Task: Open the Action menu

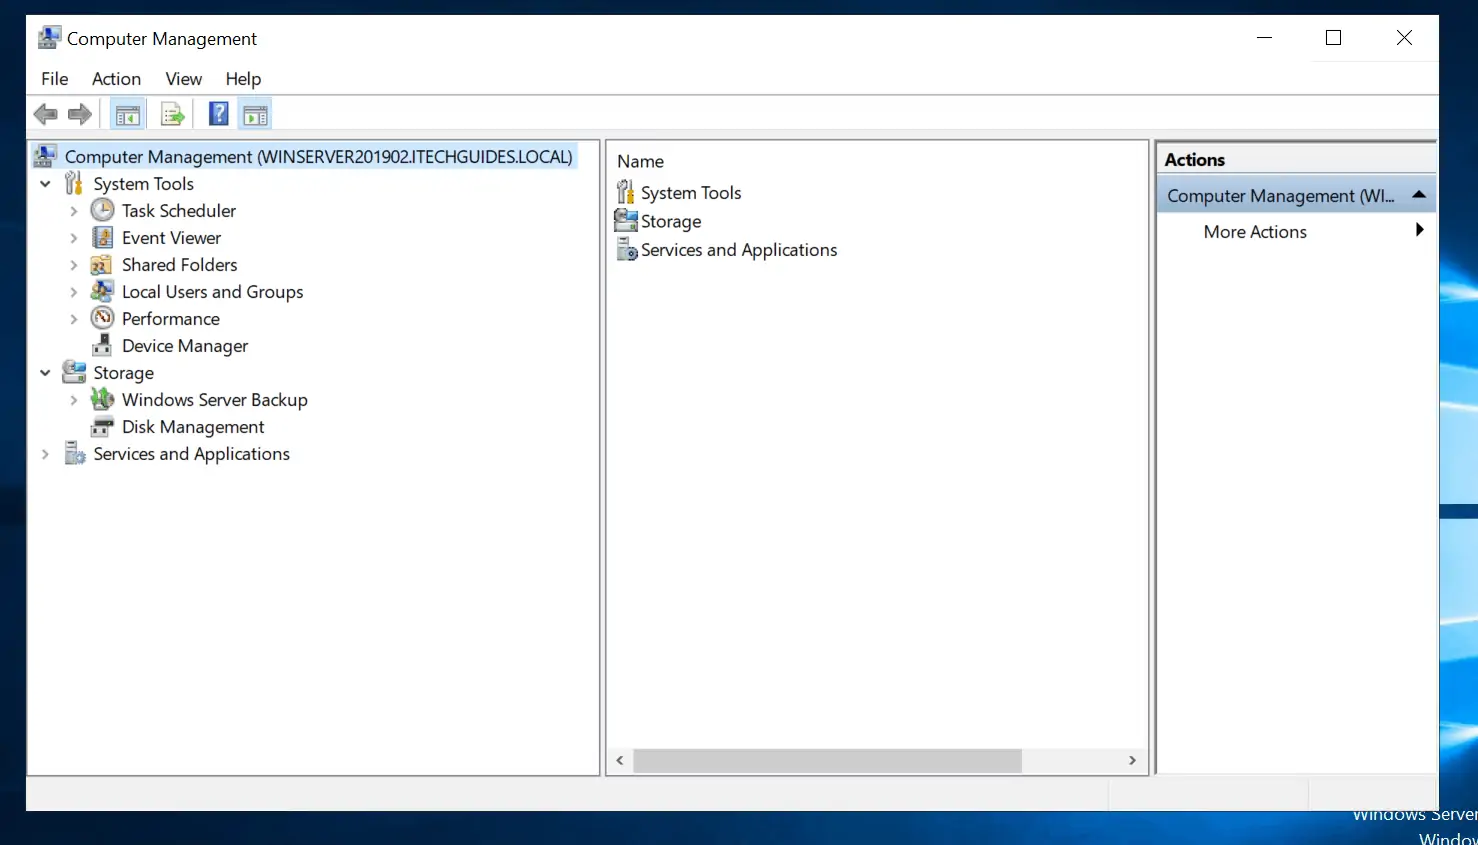Action: coord(116,79)
